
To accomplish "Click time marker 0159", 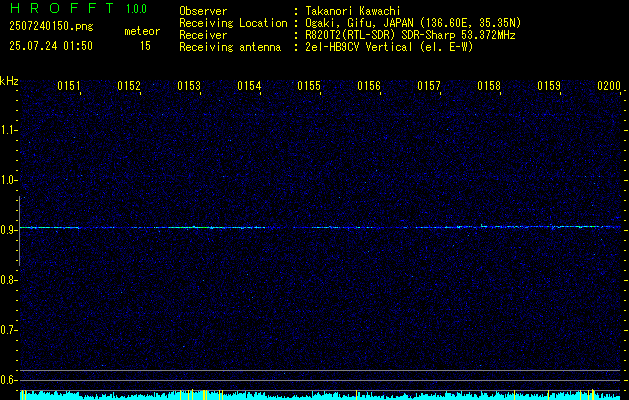I will tap(548, 86).
